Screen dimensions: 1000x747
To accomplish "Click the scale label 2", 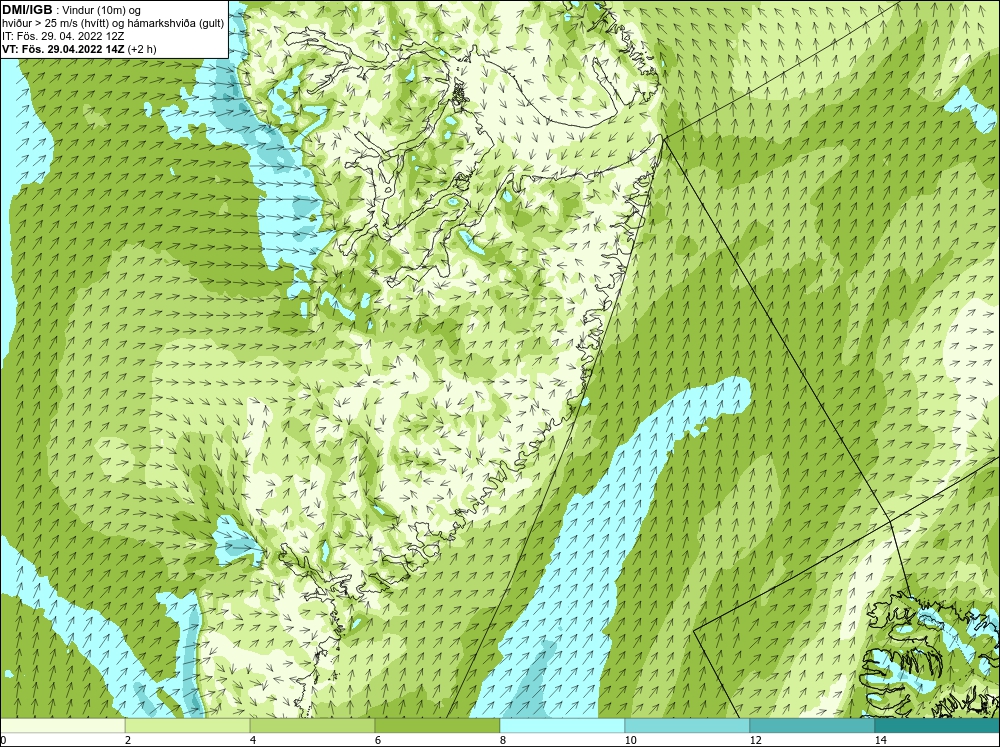I will 128,740.
